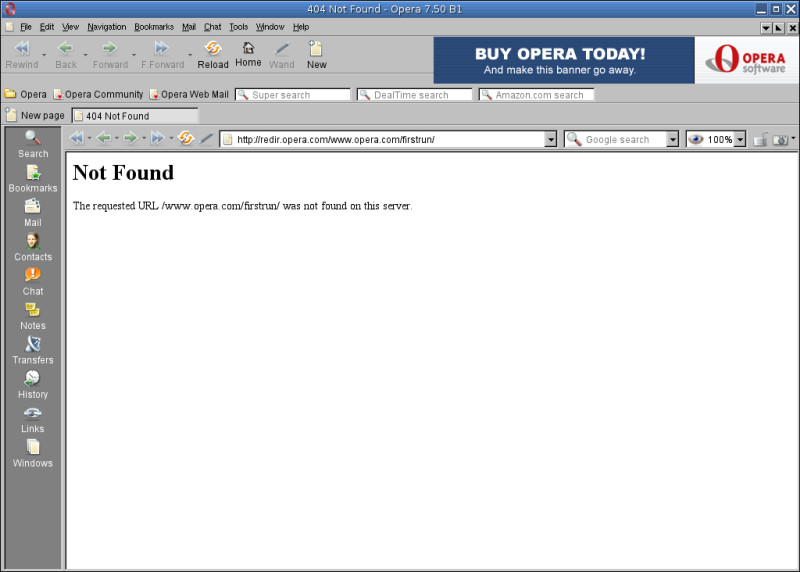
Task: Open the Windows panel in sidebar
Action: (x=33, y=453)
